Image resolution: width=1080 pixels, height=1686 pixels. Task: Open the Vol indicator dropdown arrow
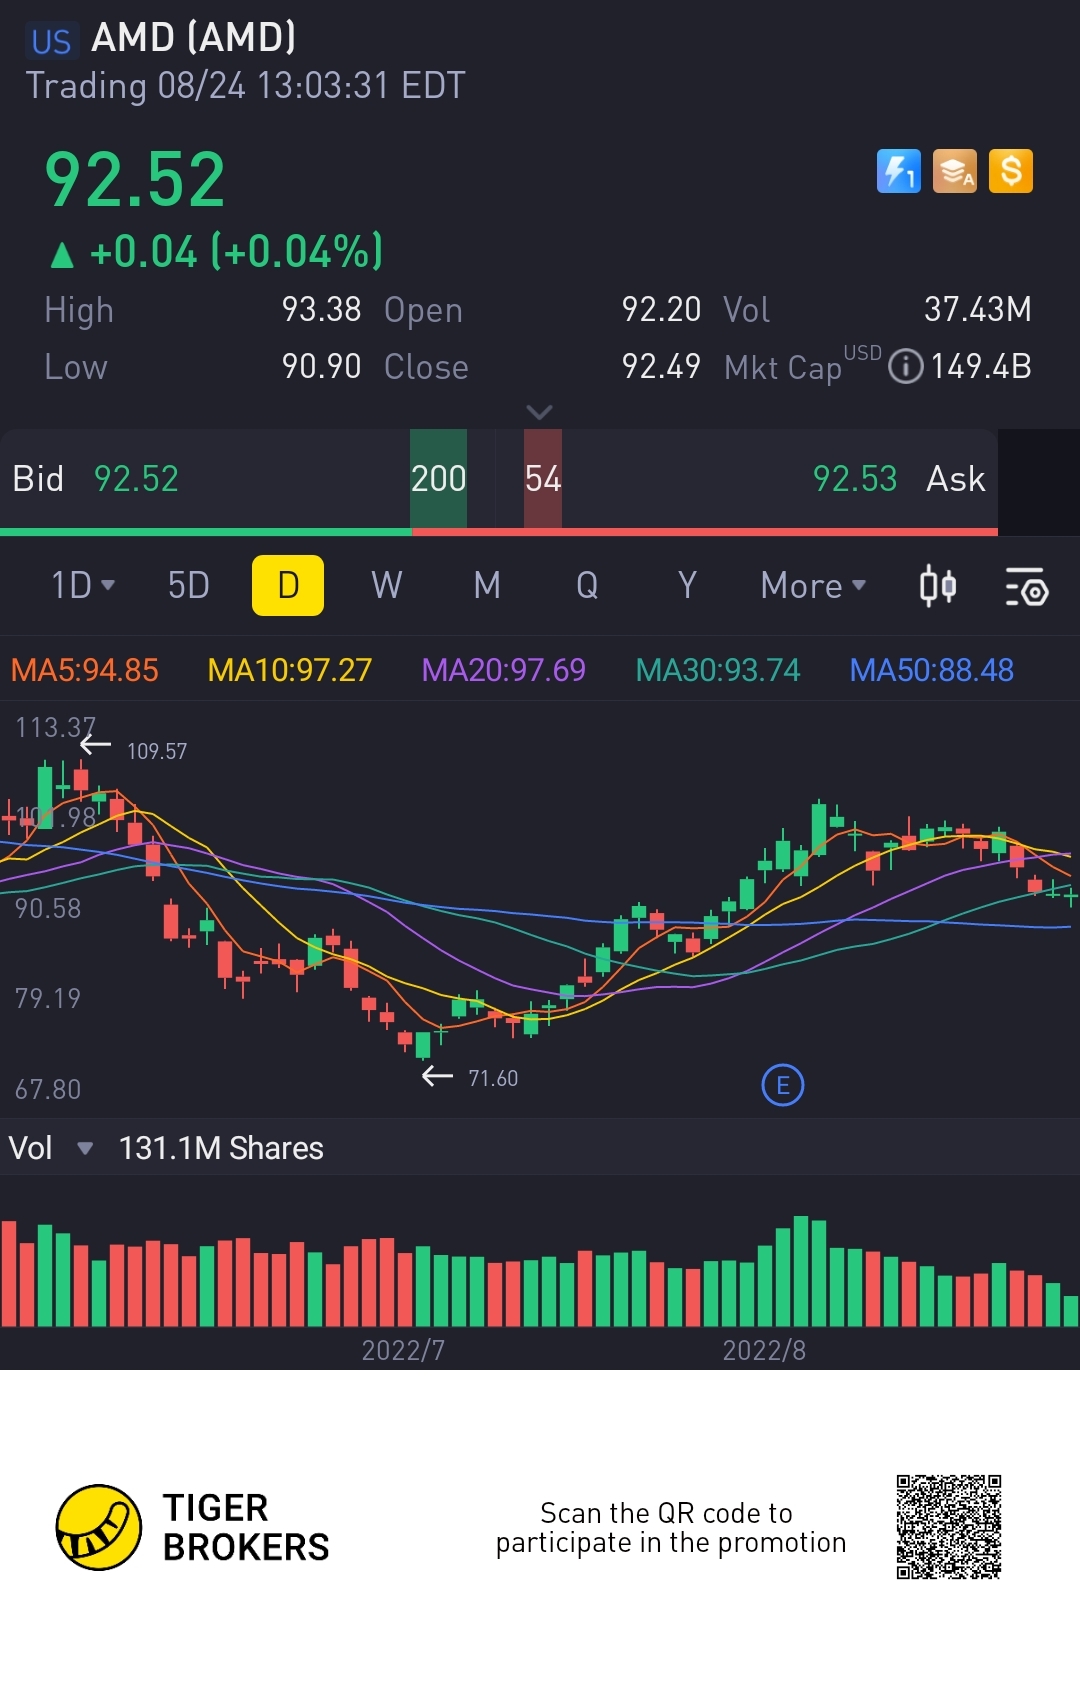(85, 1148)
